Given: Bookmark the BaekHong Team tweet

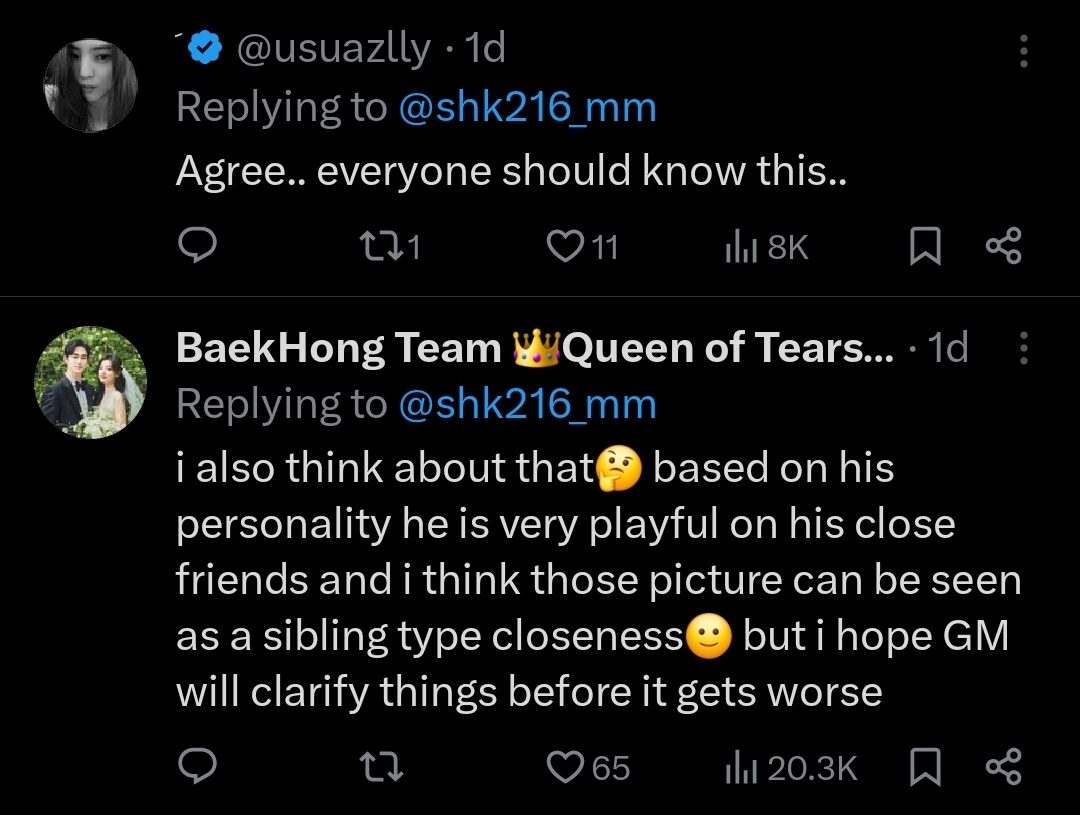Looking at the screenshot, I should point(925,767).
